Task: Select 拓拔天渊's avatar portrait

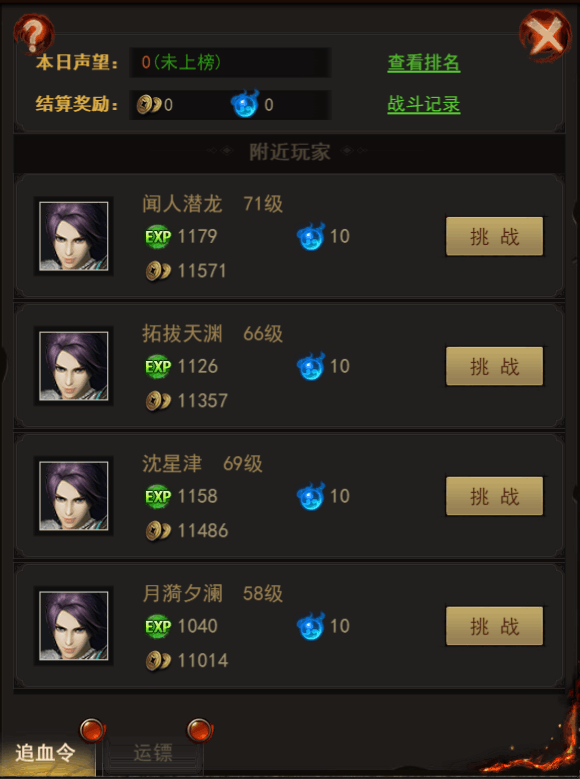Action: (74, 366)
